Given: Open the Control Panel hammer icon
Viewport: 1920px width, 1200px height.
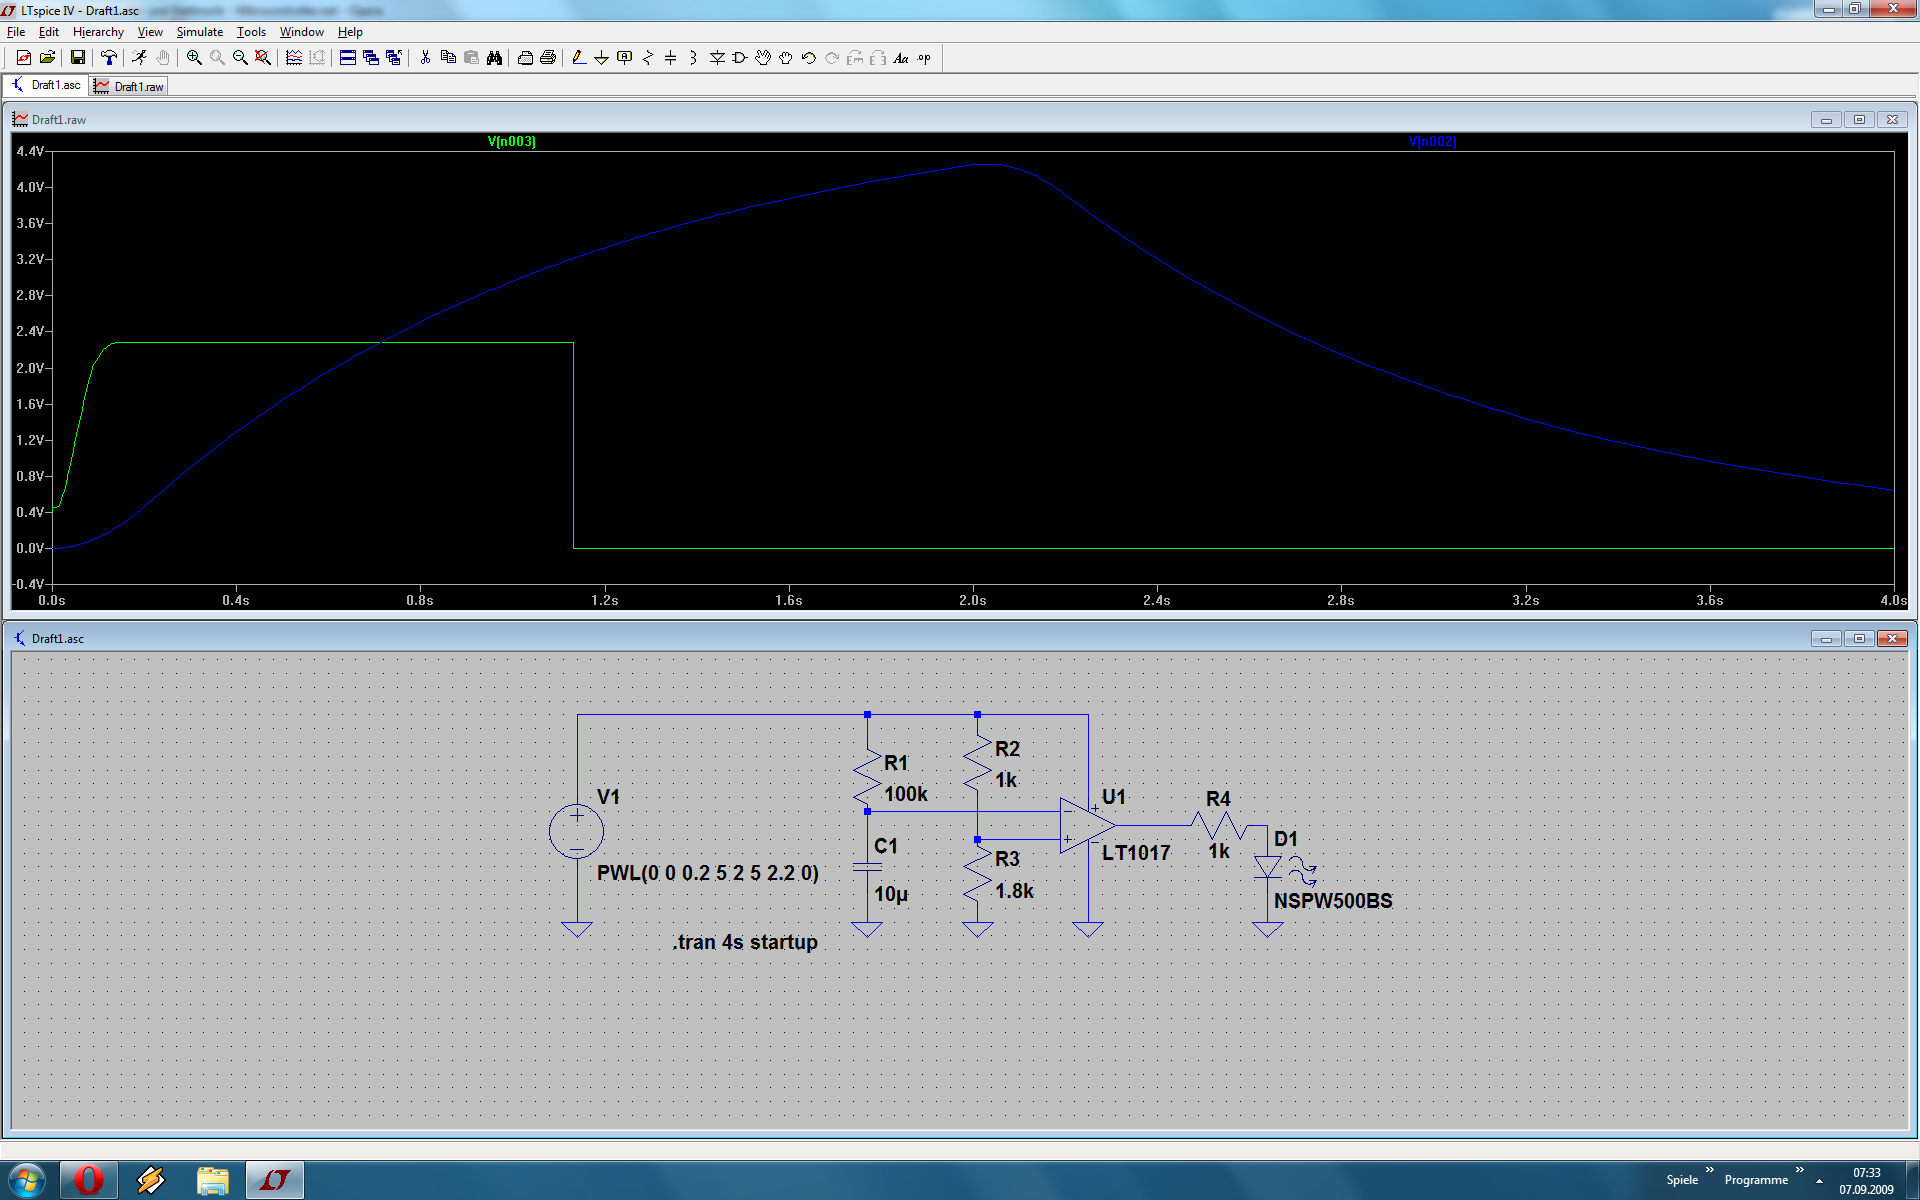Looking at the screenshot, I should click(x=109, y=58).
